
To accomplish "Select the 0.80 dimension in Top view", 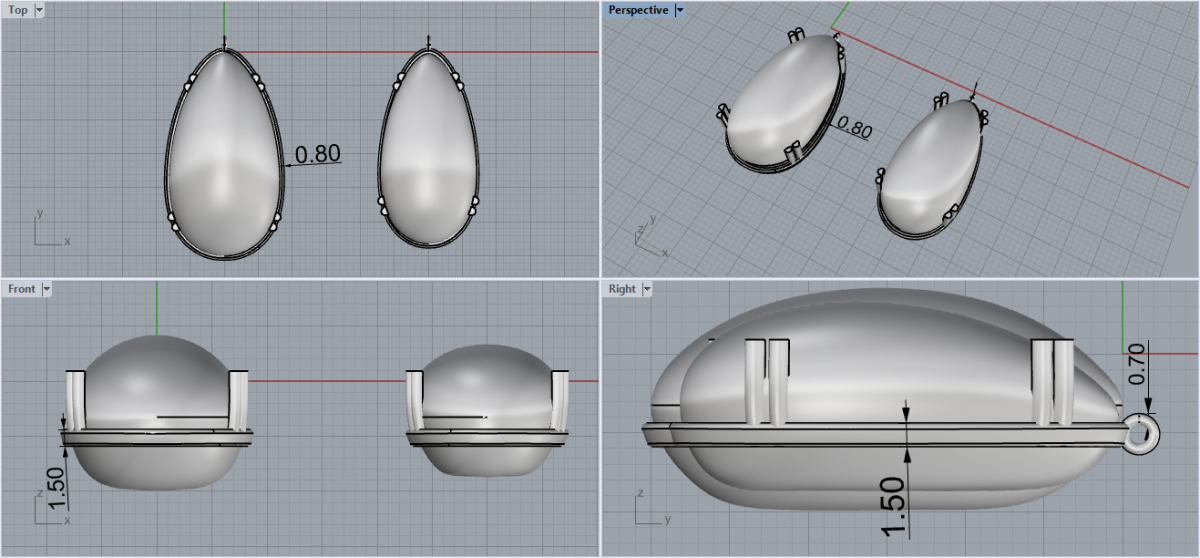I will pyautogui.click(x=320, y=154).
